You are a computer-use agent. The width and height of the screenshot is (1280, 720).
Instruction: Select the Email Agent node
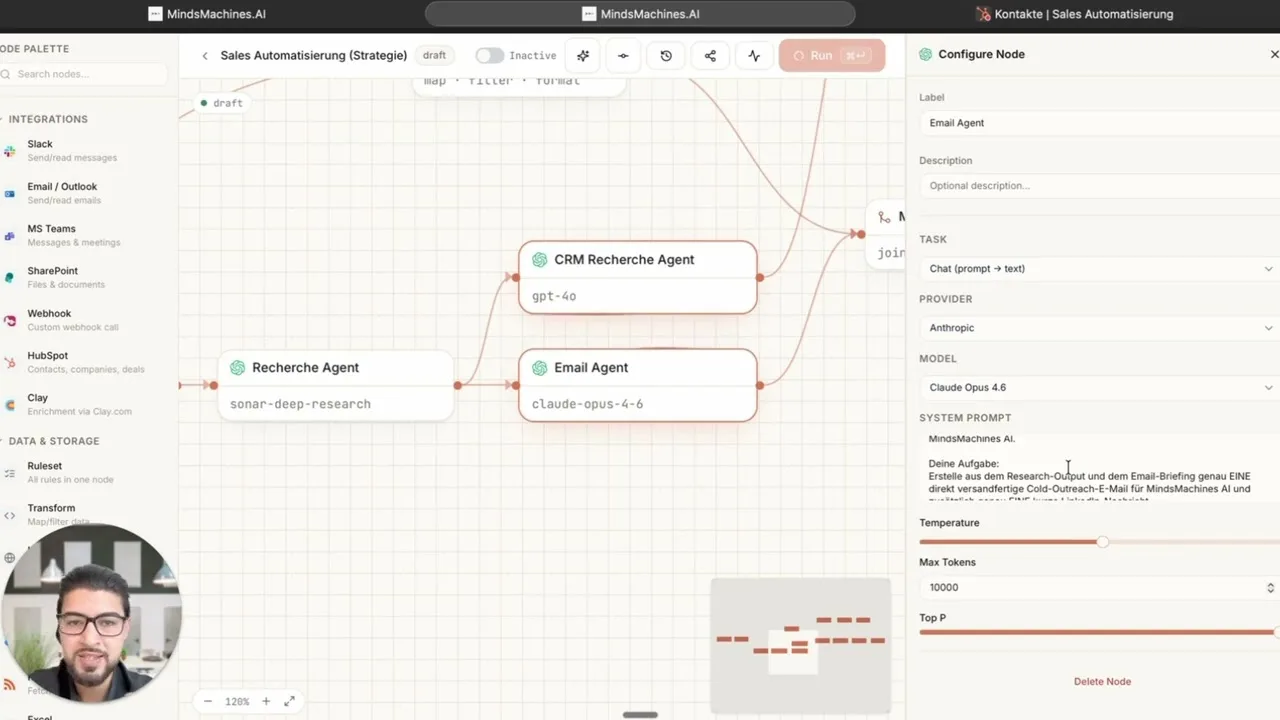[638, 385]
